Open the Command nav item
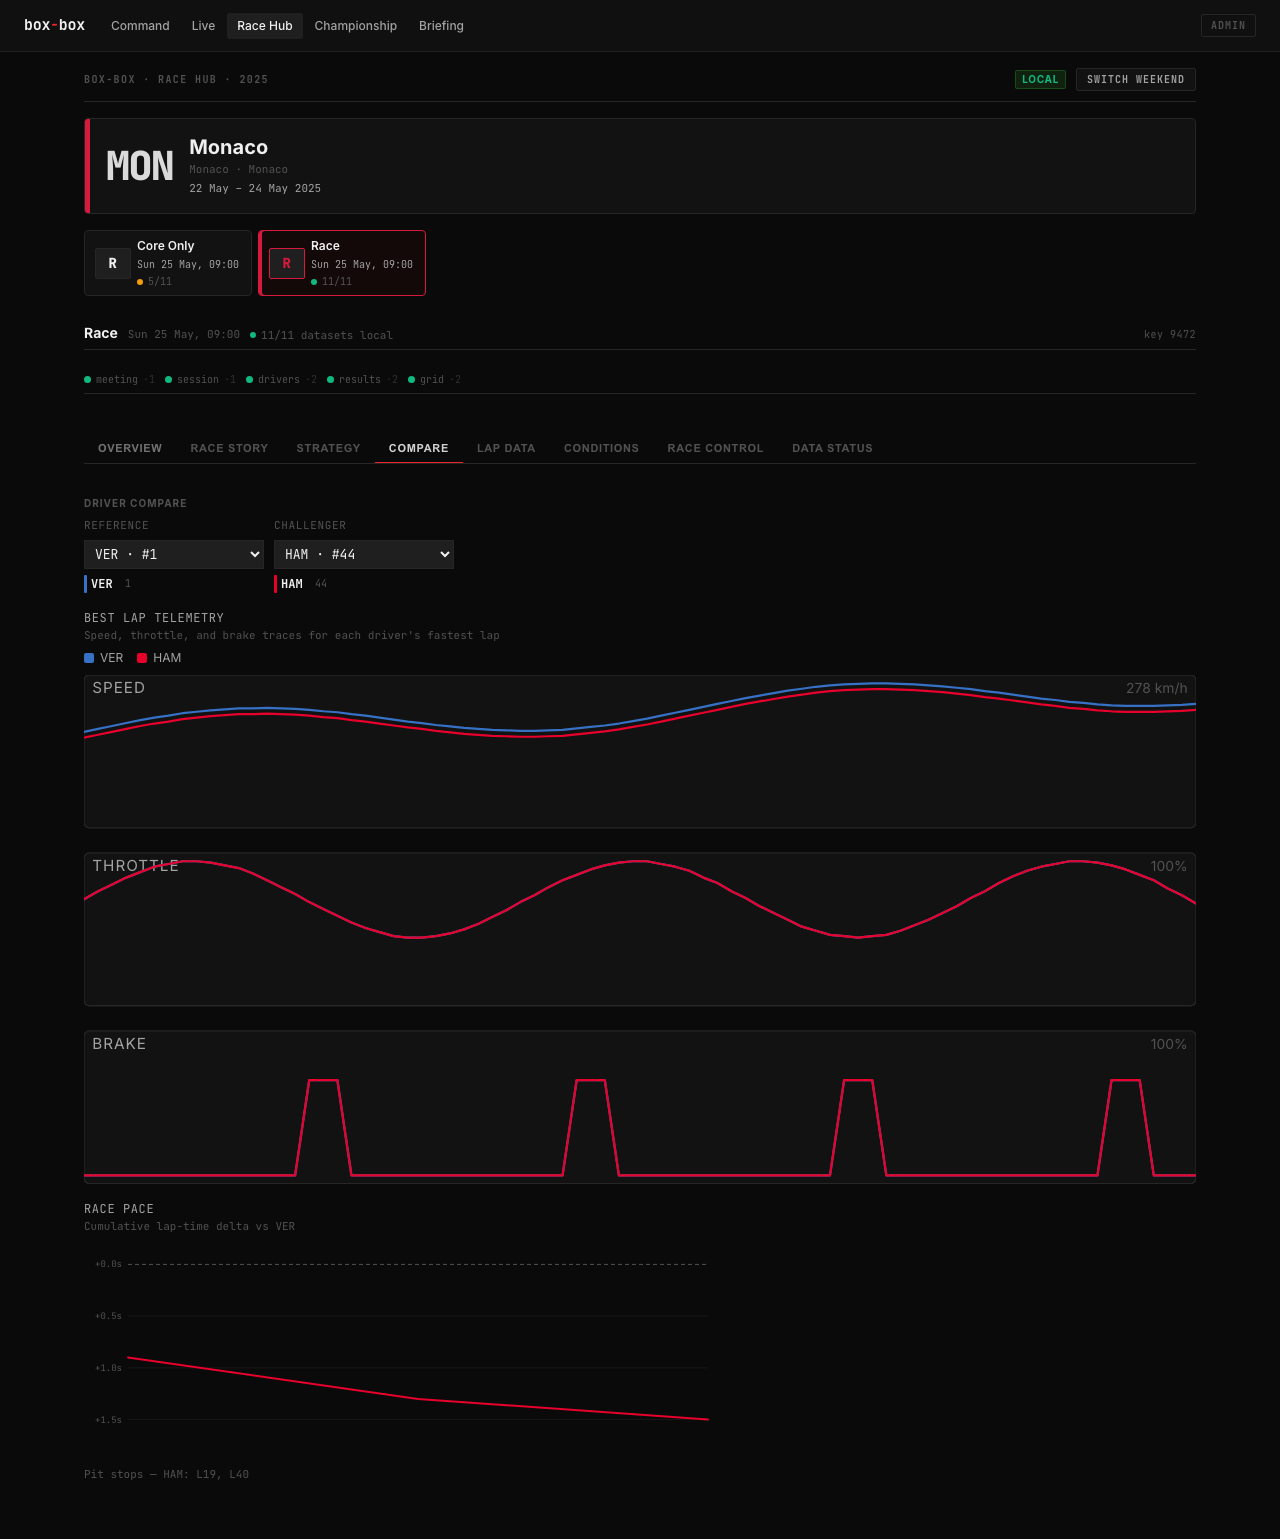The width and height of the screenshot is (1280, 1539). (x=140, y=26)
